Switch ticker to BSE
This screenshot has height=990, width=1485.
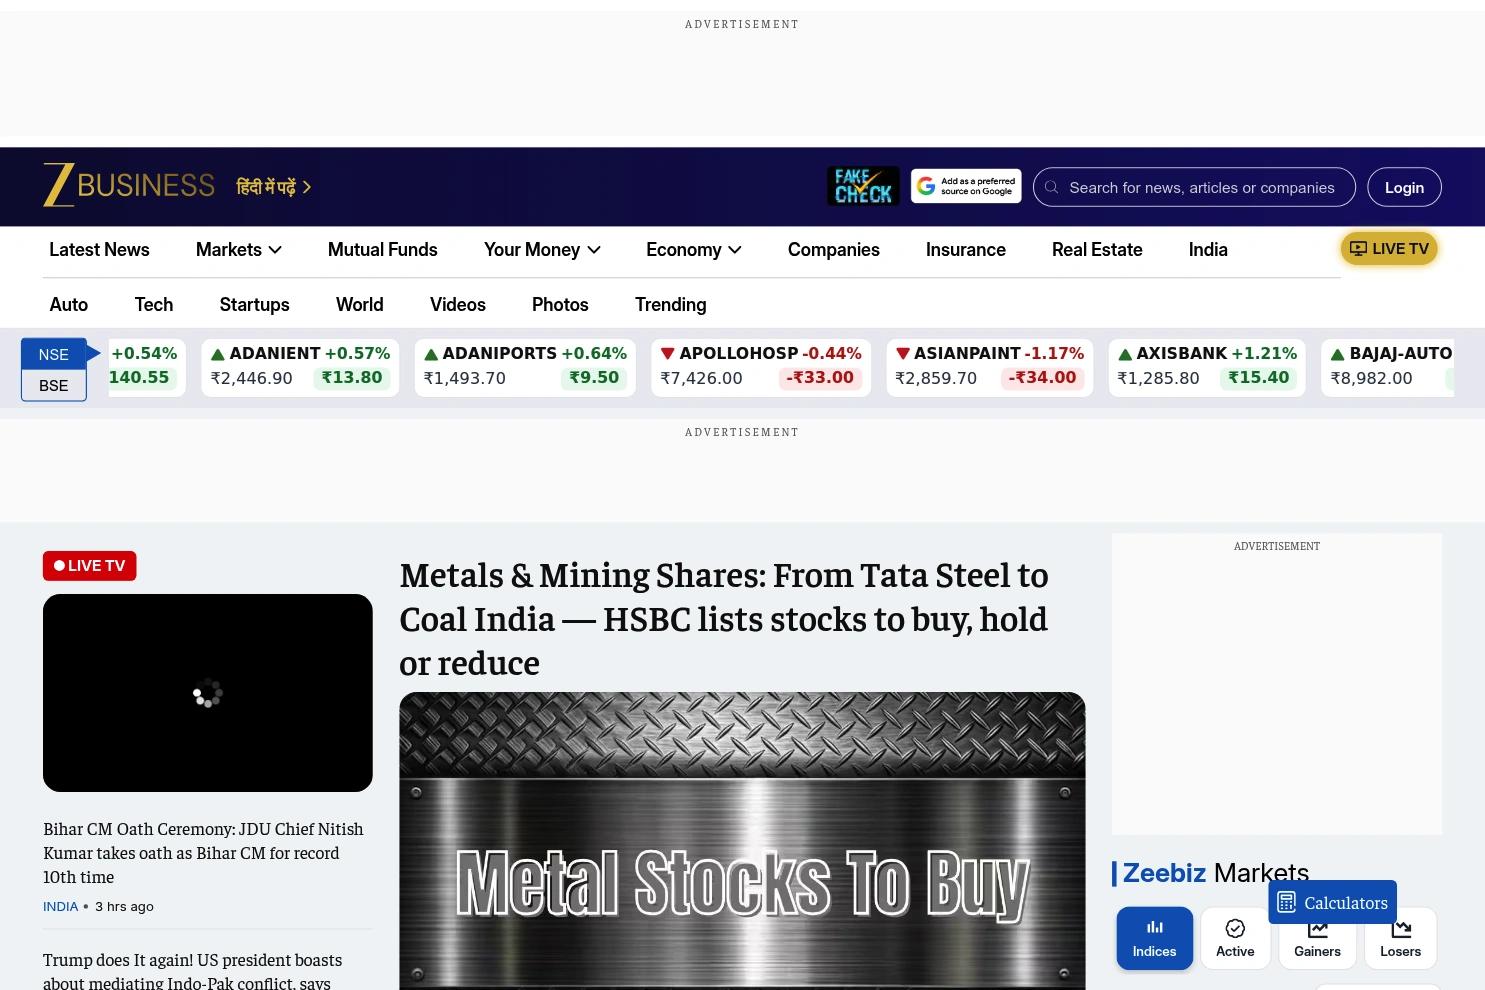tap(54, 386)
